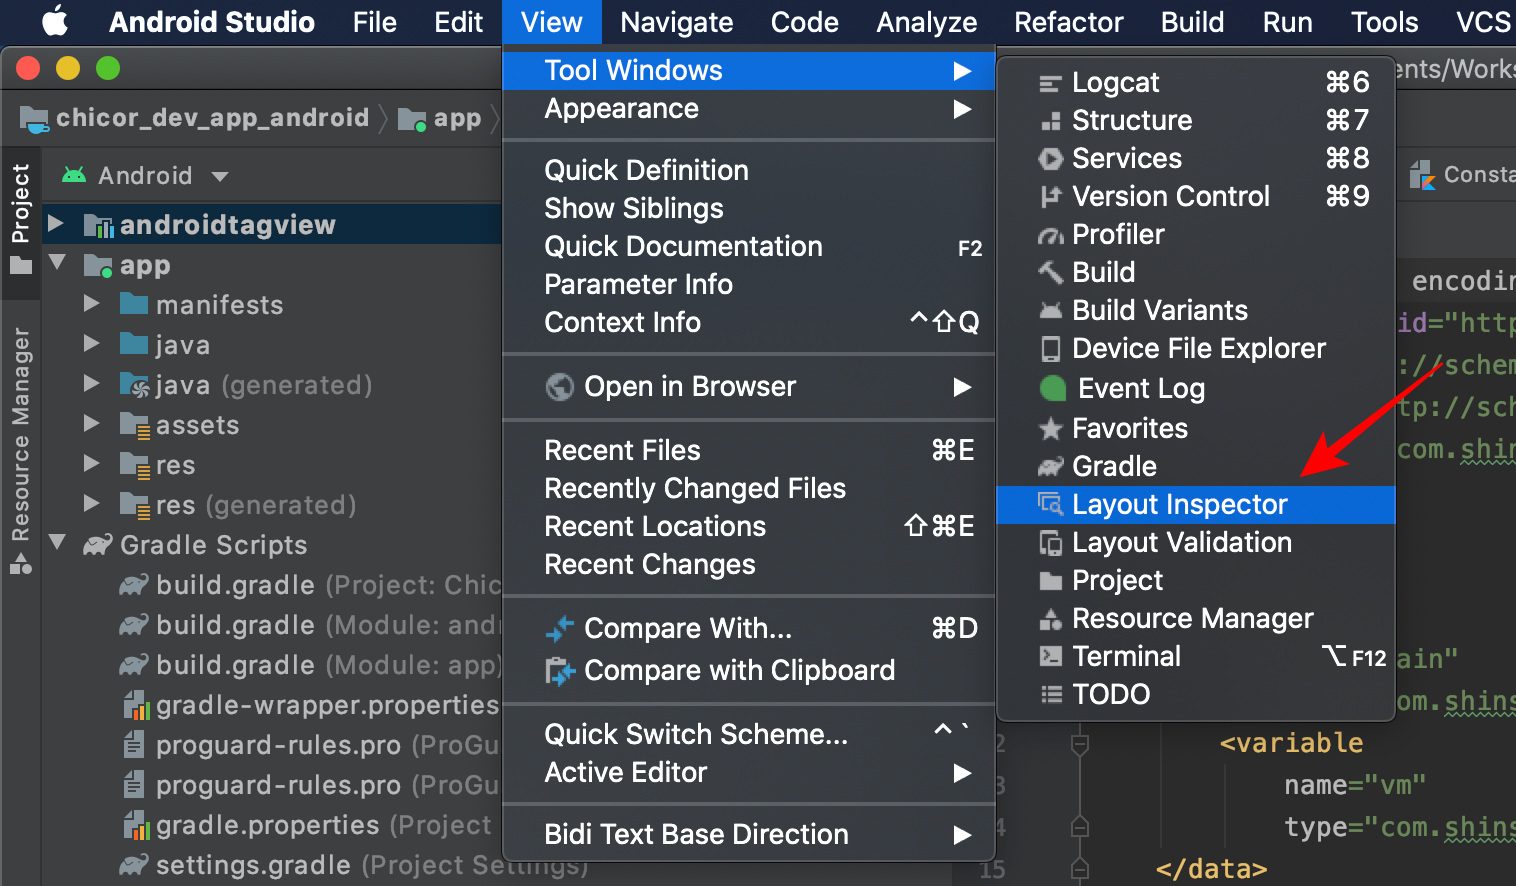The width and height of the screenshot is (1516, 886).
Task: Click the Device File Explorer phone icon
Action: (x=1050, y=349)
